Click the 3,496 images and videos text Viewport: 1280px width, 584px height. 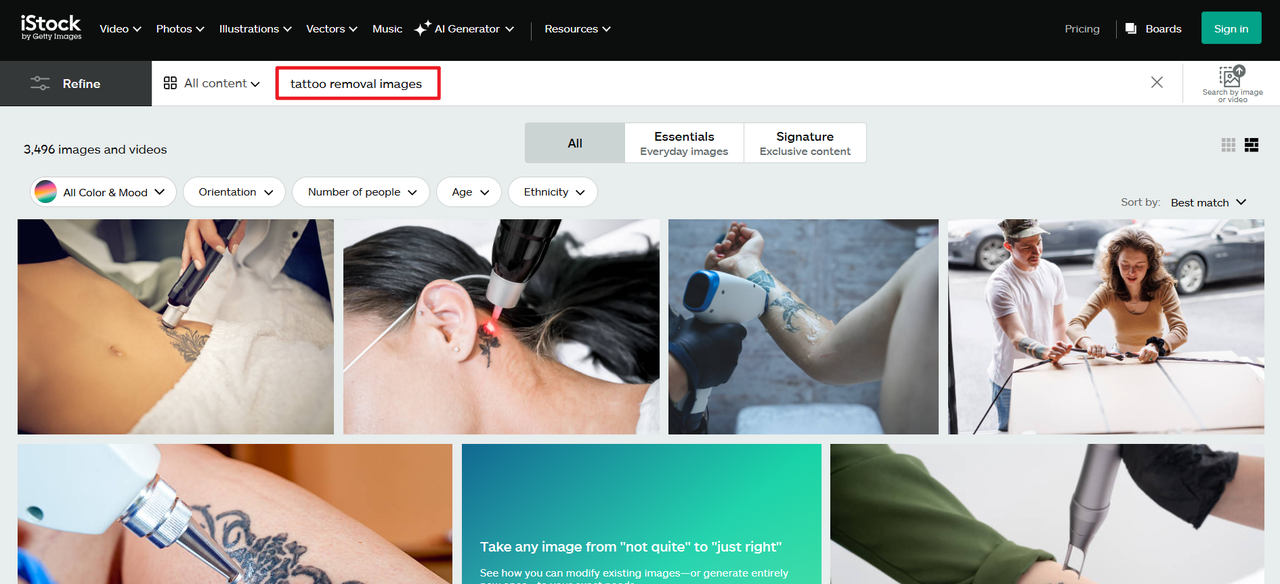(x=95, y=149)
